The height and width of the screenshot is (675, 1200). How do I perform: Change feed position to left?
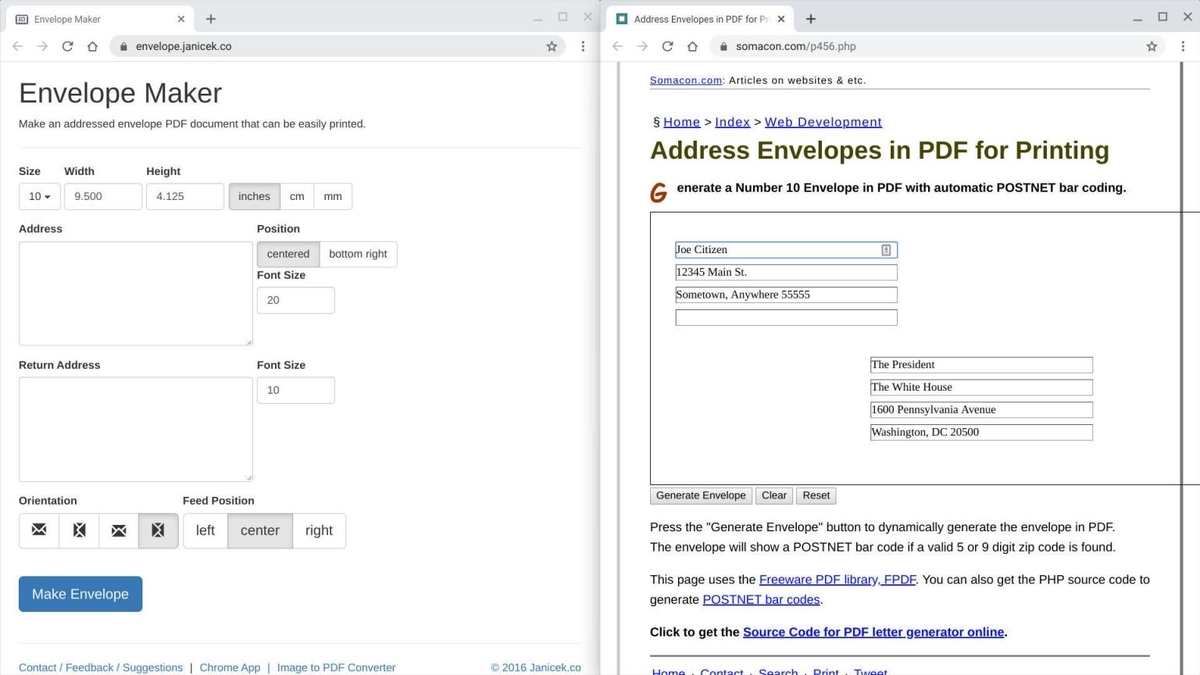click(x=204, y=530)
